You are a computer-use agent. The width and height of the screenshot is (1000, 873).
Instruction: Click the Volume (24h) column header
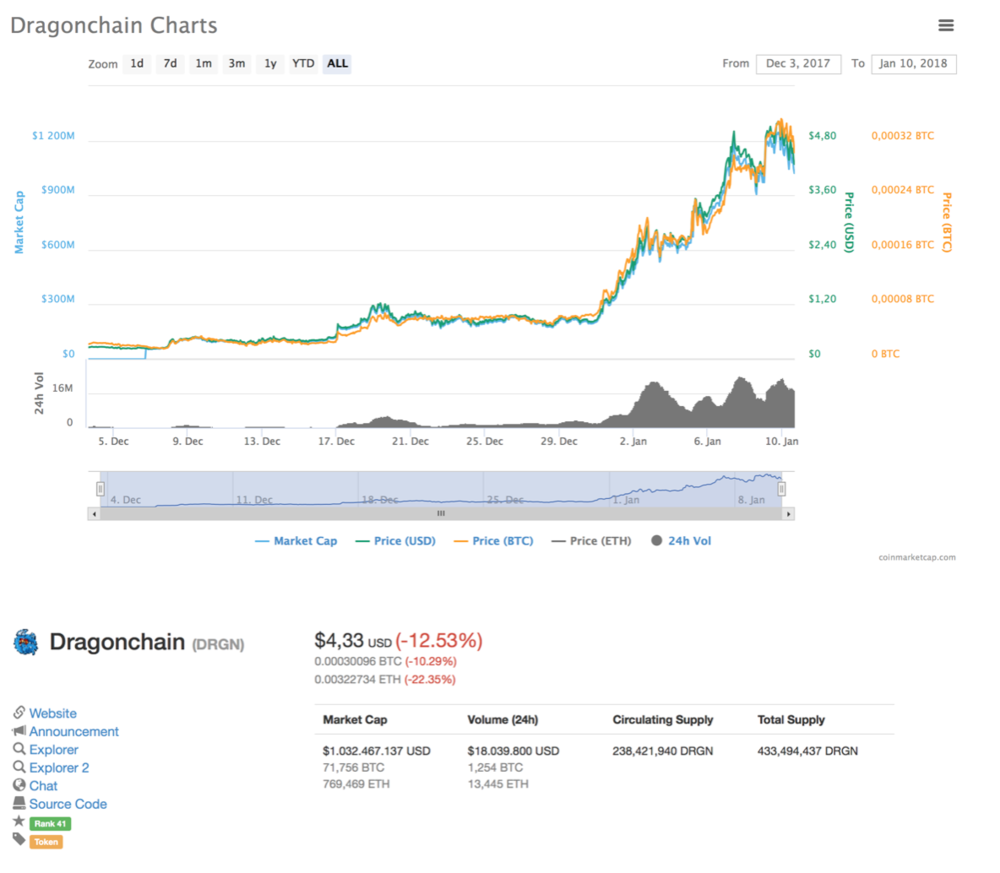click(x=503, y=719)
